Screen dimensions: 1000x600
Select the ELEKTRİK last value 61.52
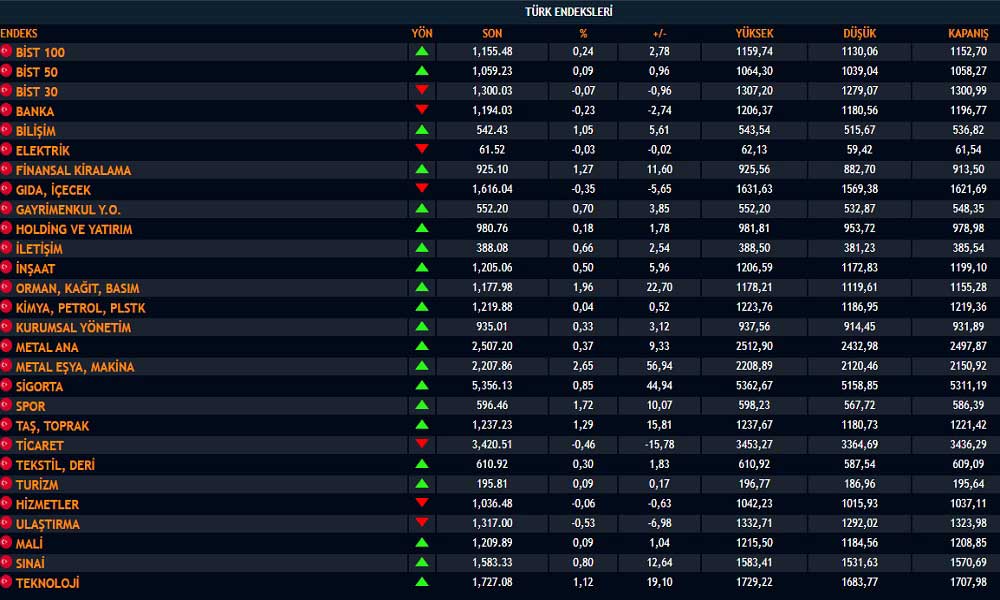coord(492,149)
